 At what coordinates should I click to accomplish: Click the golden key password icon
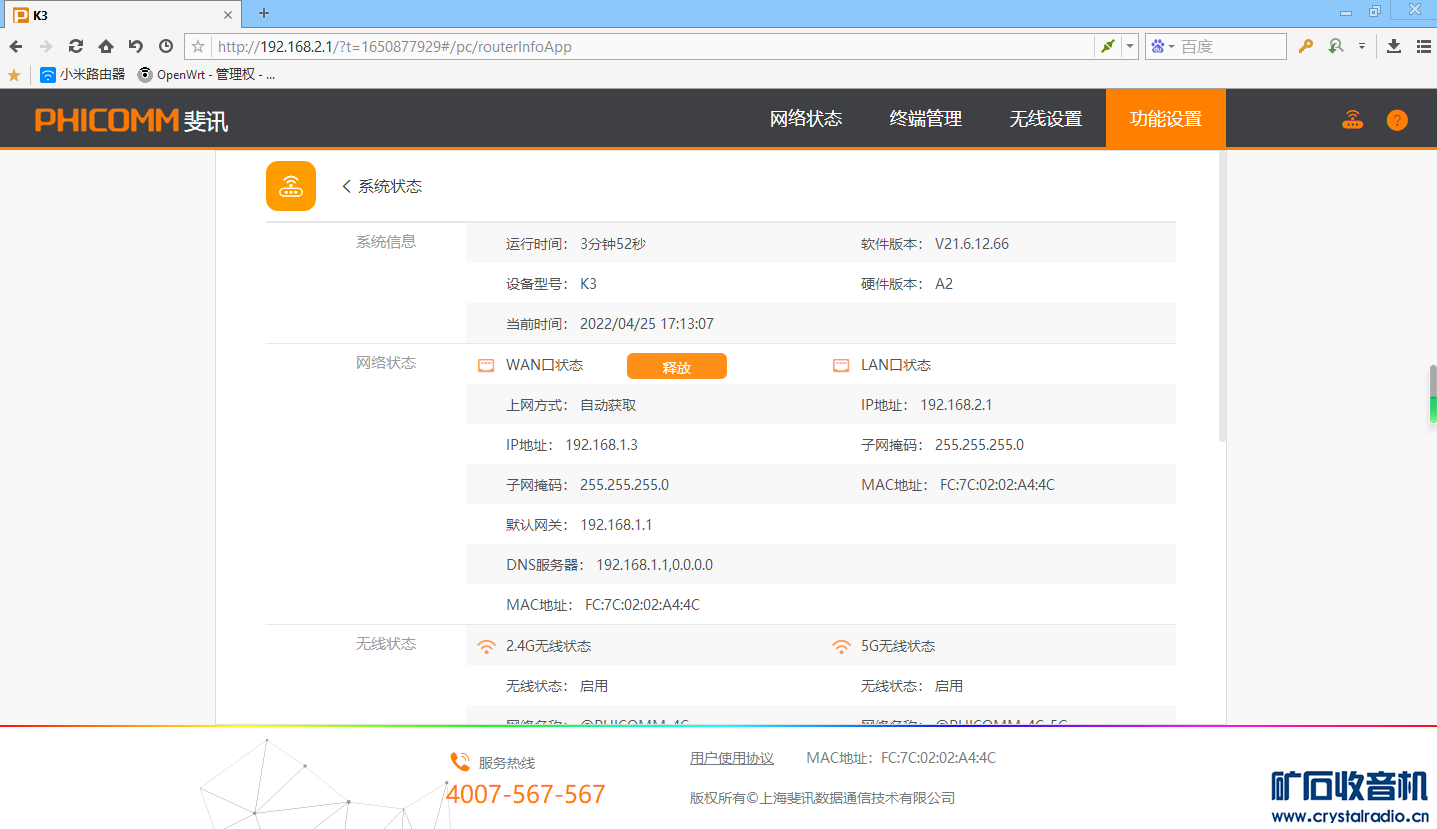[x=1305, y=46]
